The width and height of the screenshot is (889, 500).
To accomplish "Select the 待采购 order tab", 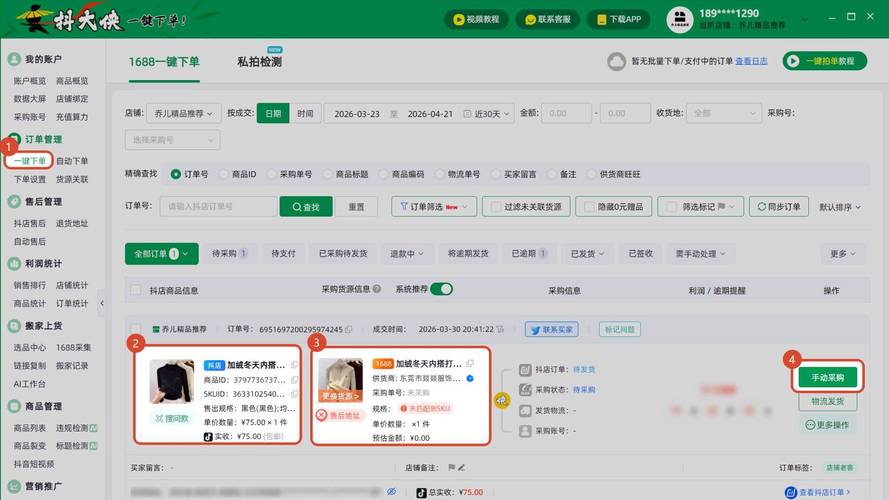I will coord(229,254).
